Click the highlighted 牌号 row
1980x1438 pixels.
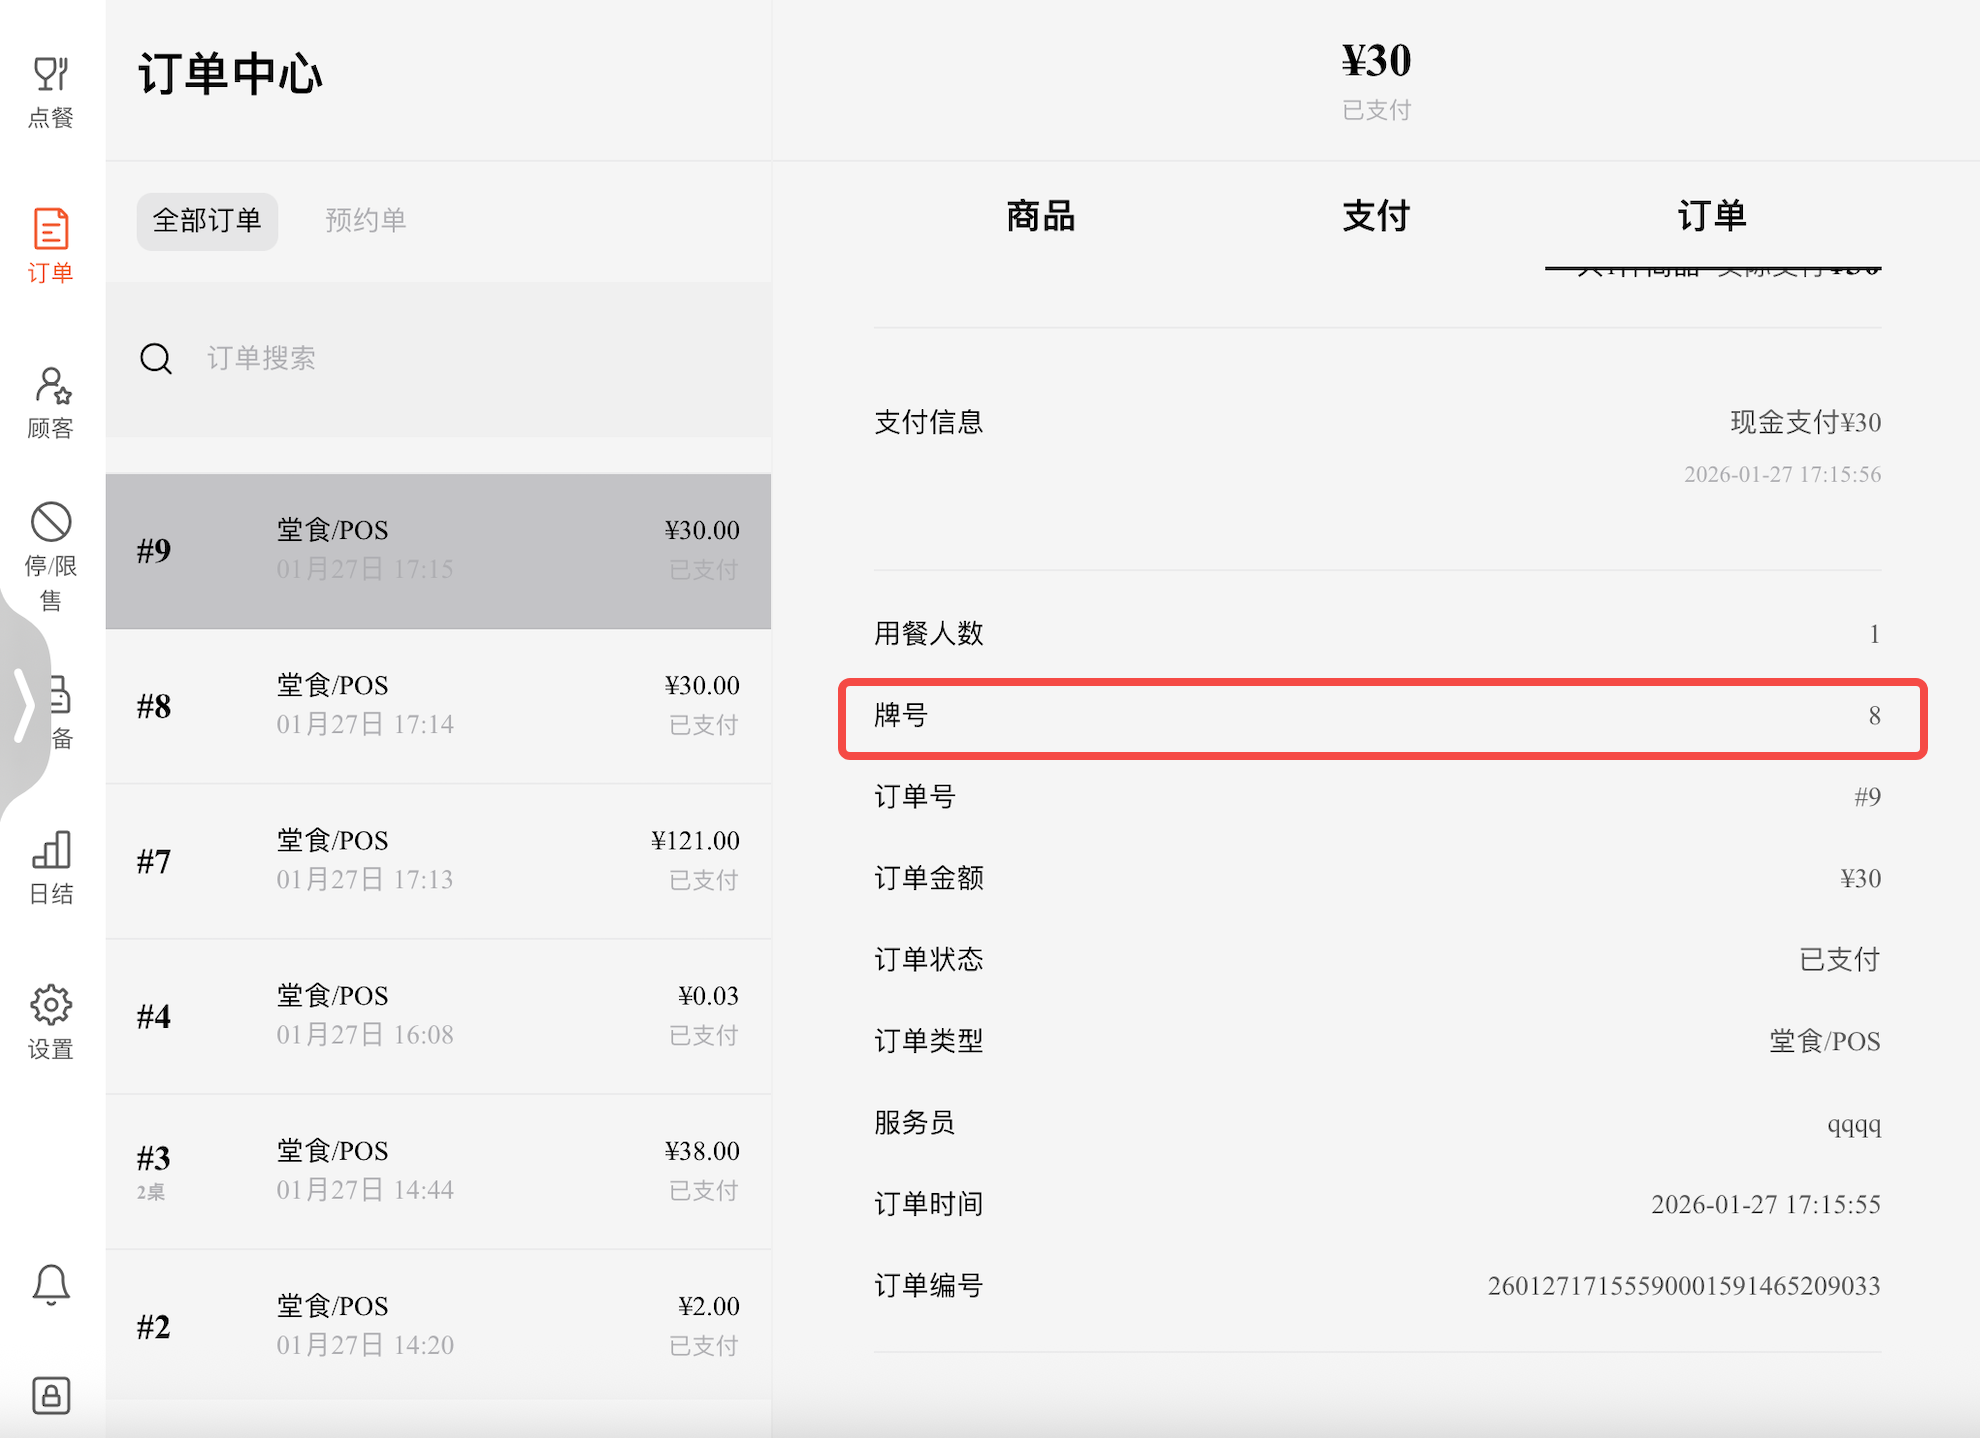1382,717
